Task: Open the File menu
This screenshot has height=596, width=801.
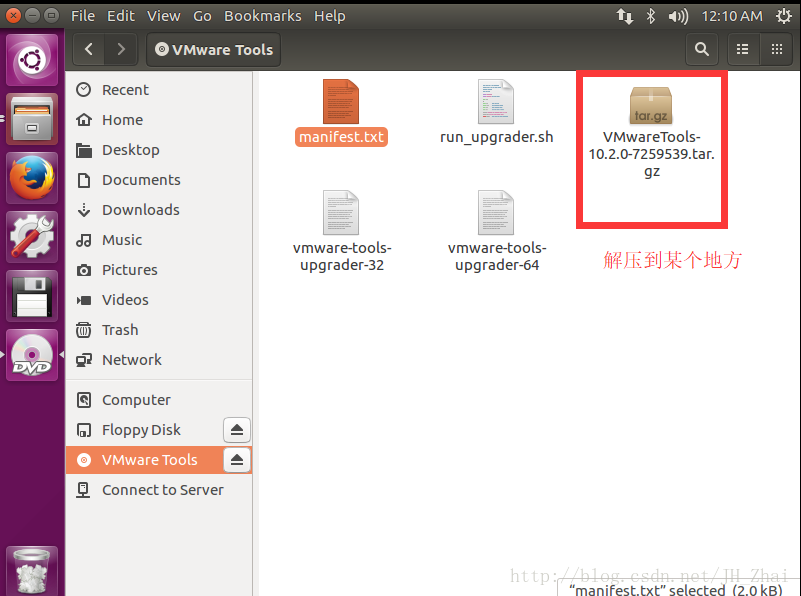Action: click(x=83, y=16)
